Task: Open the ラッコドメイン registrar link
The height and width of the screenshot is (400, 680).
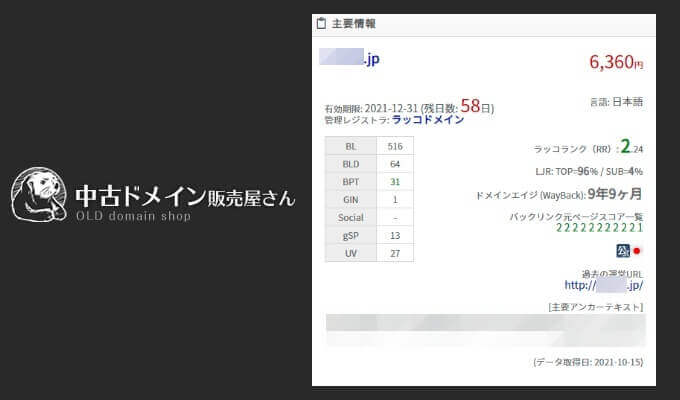Action: pos(428,120)
